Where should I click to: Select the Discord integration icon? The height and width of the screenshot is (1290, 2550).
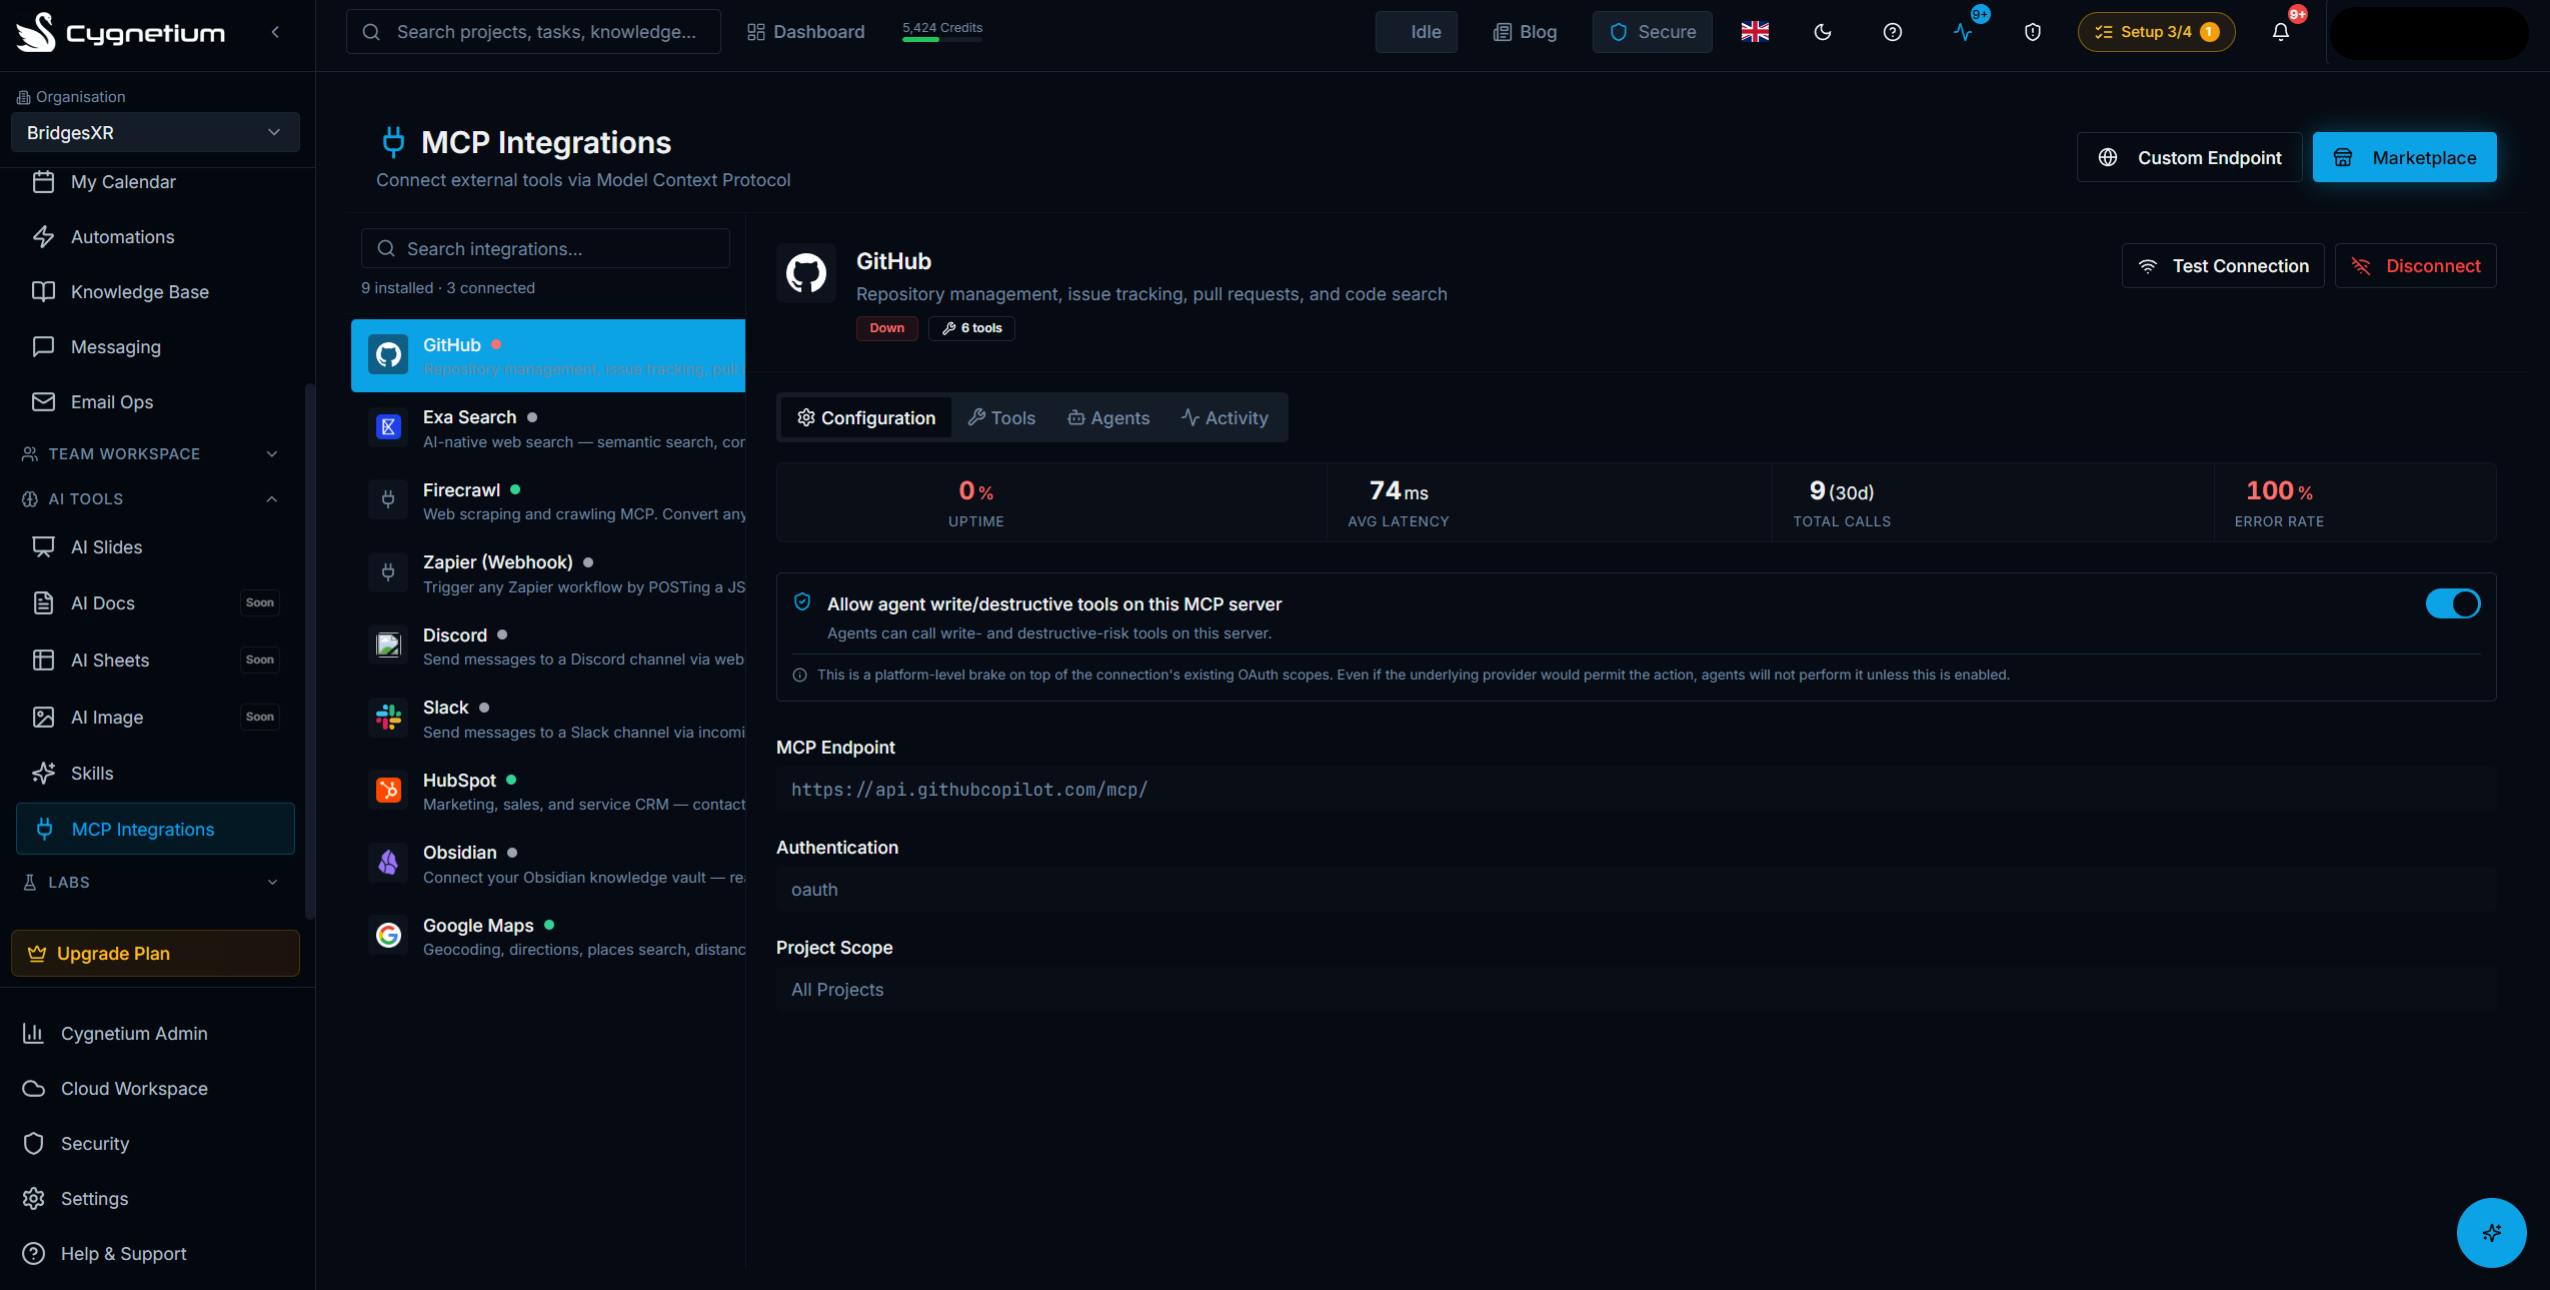388,645
